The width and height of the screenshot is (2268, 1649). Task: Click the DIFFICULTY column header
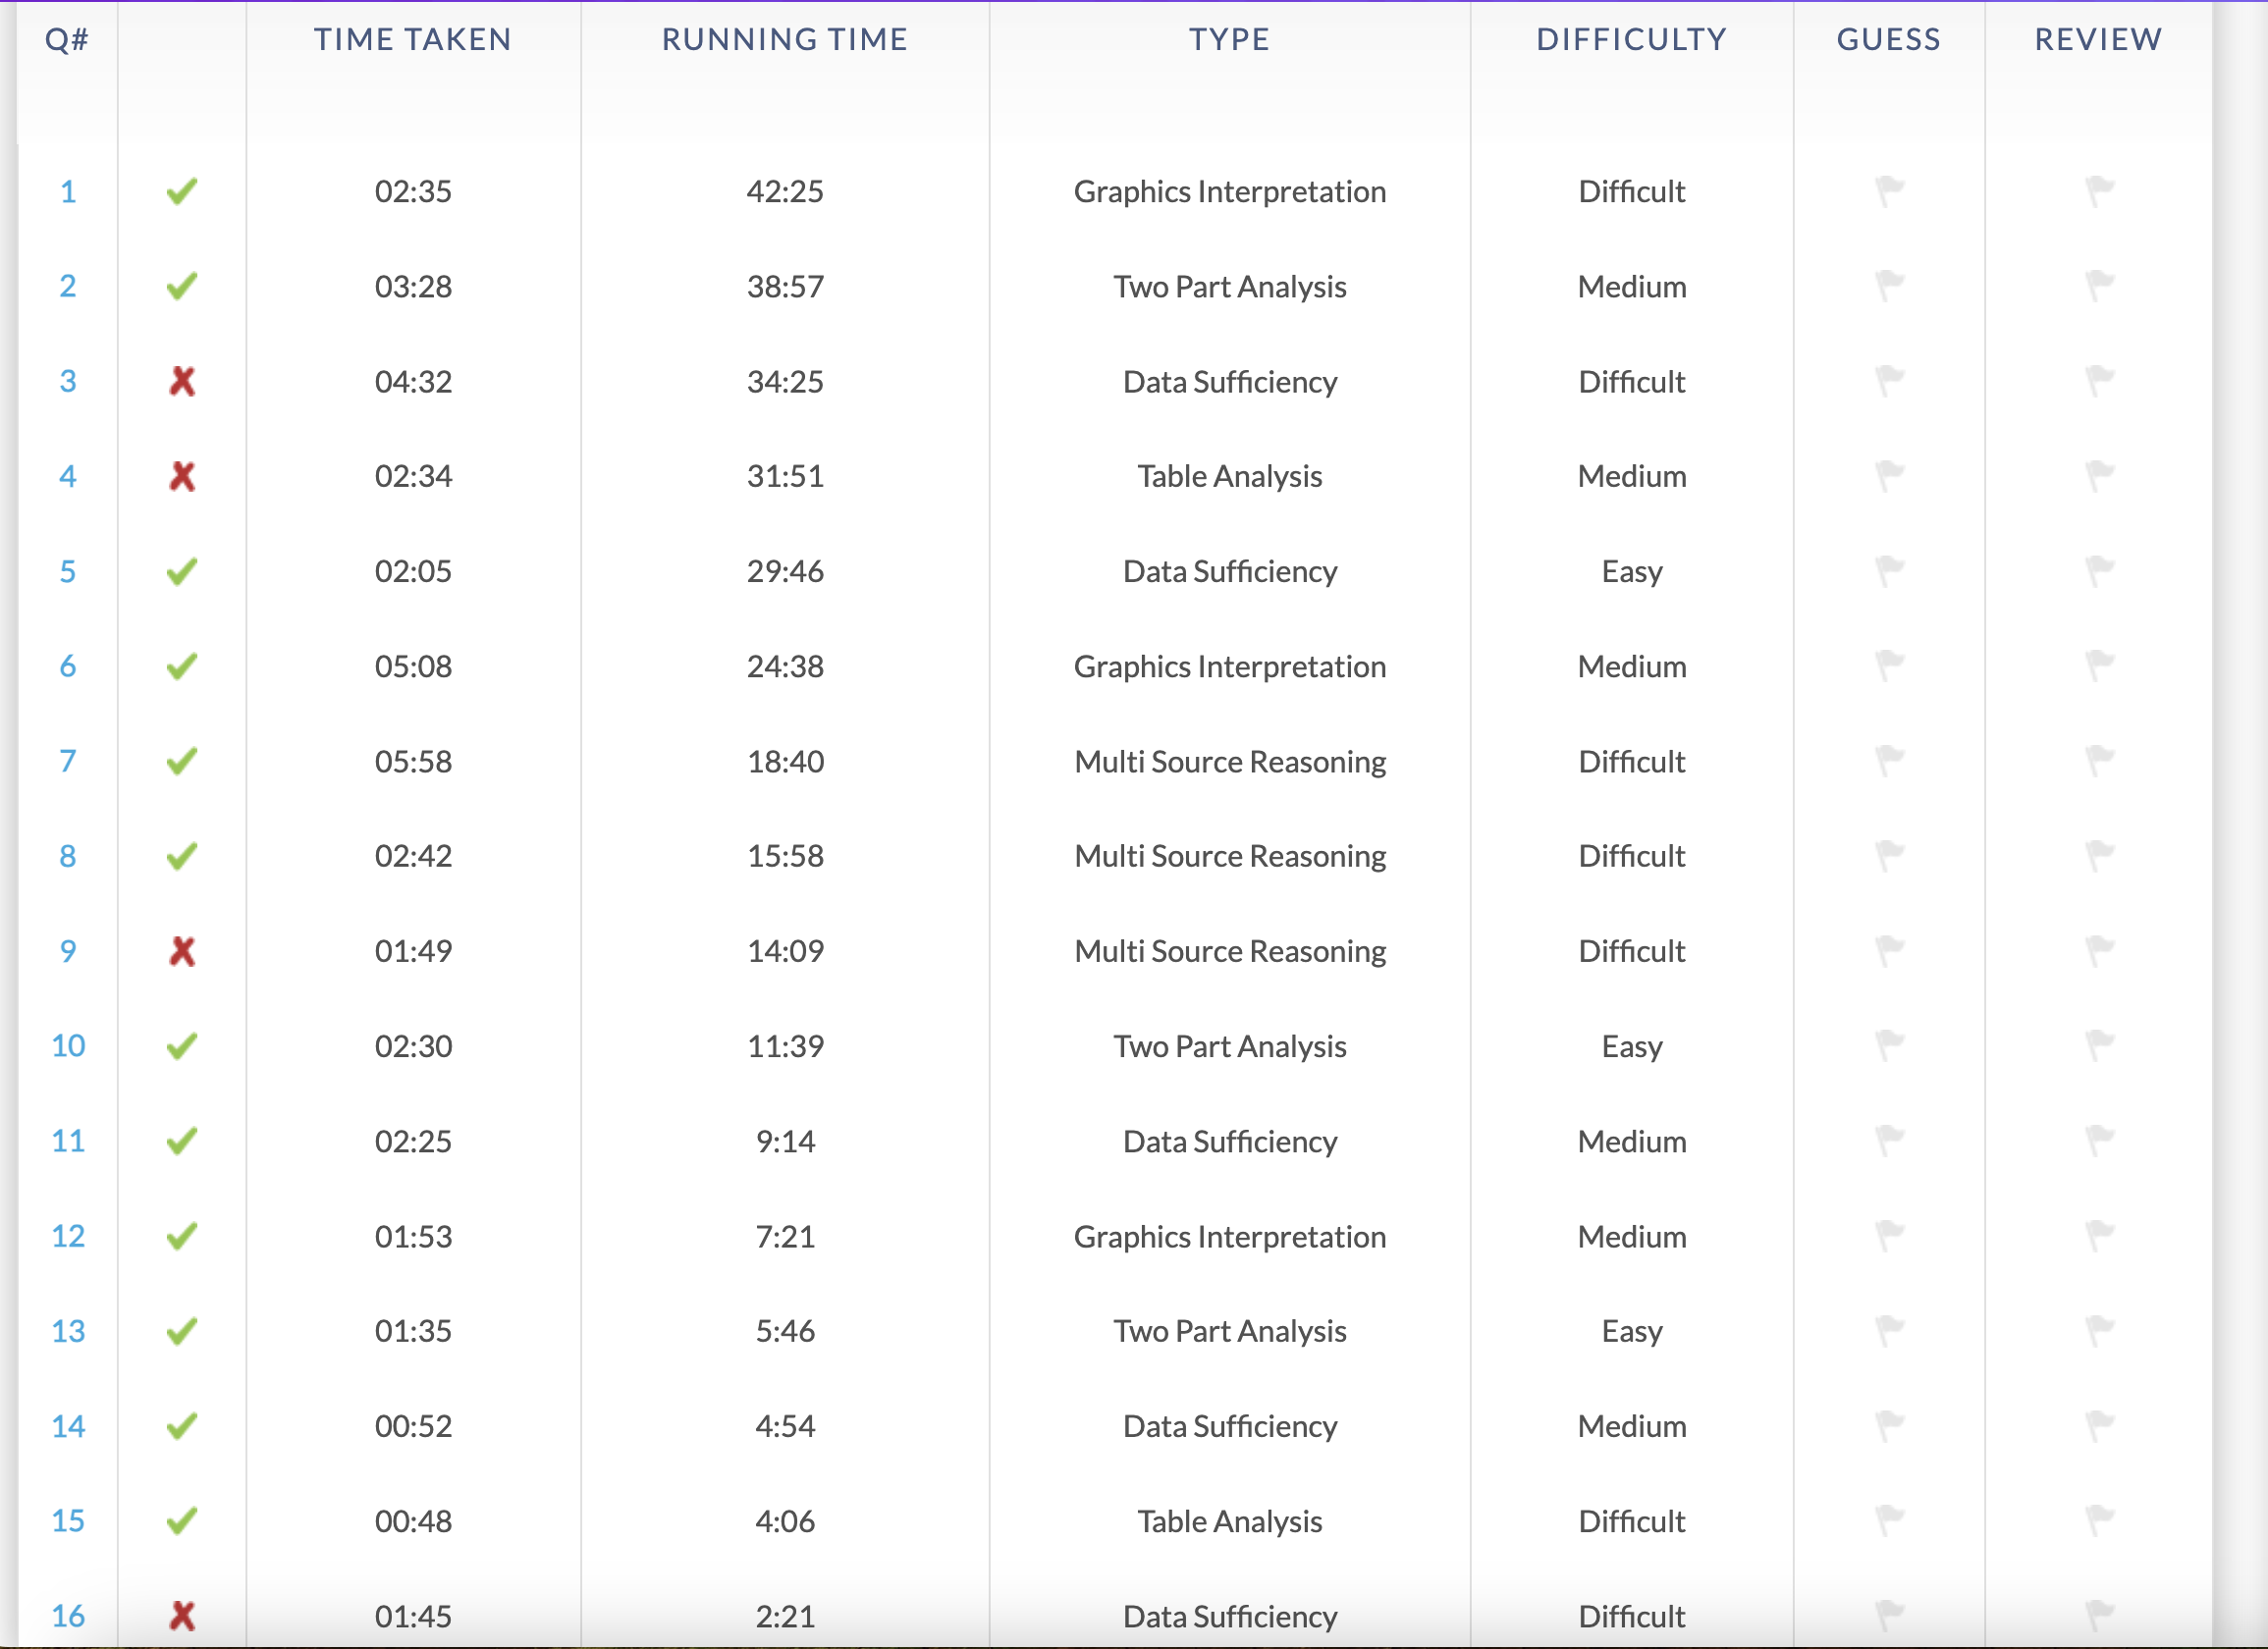[1630, 39]
